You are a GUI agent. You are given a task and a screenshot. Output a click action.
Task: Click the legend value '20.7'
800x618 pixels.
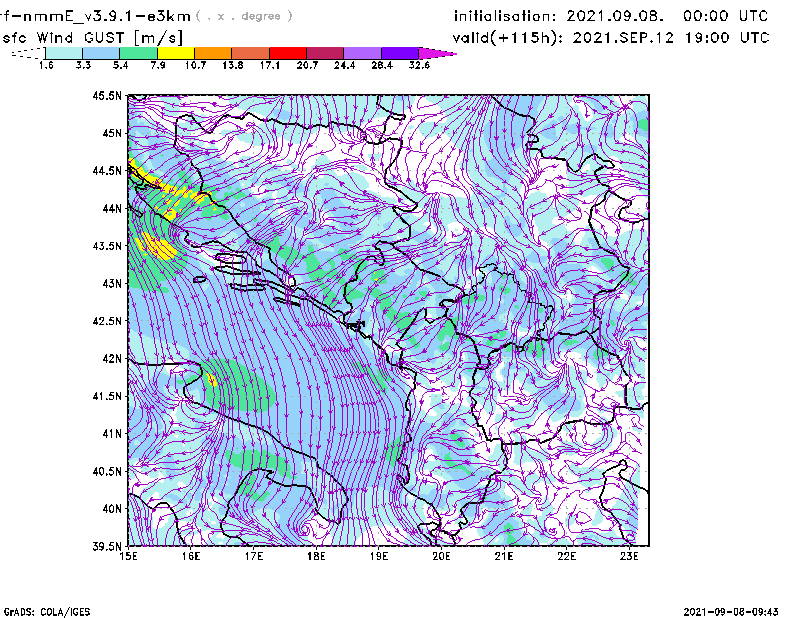tap(307, 65)
